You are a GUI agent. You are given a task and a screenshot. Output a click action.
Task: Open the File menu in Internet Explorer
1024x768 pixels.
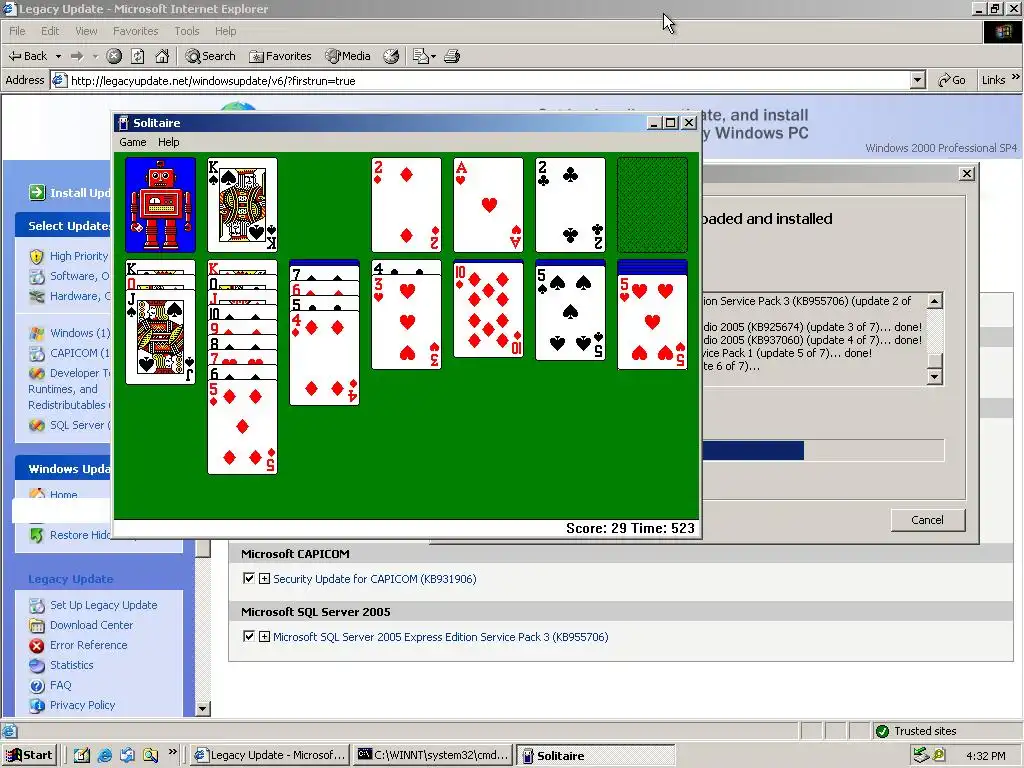click(17, 31)
